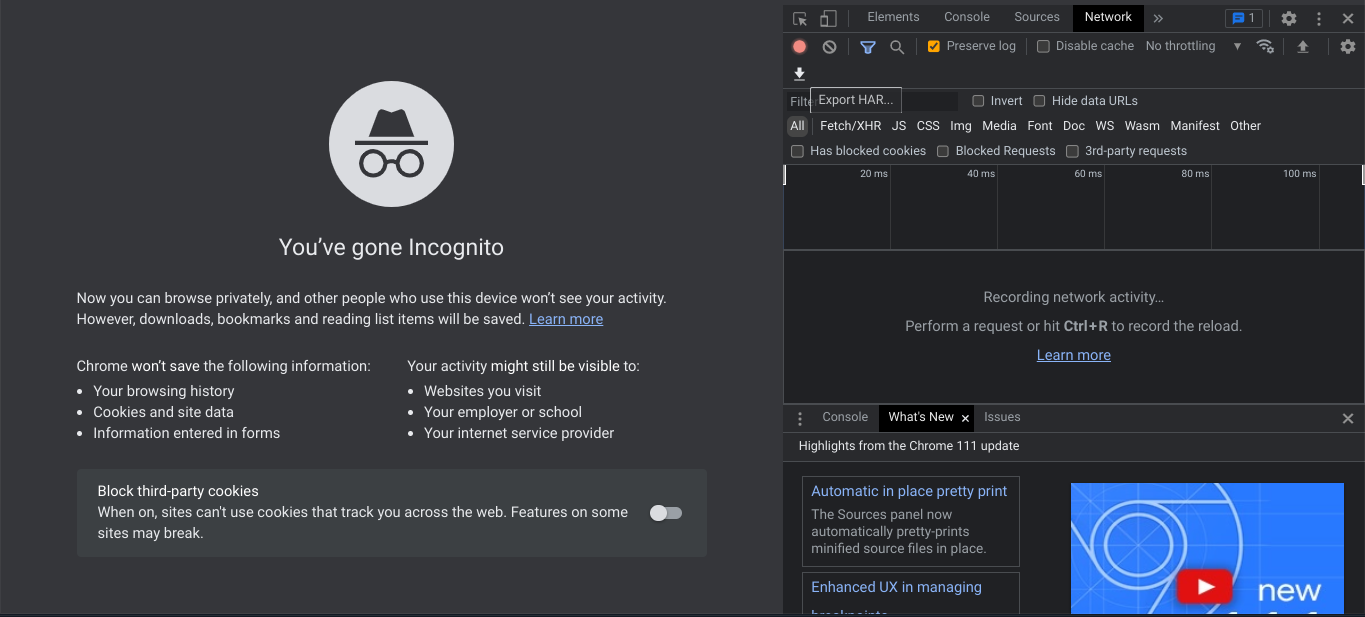Open Learn more link in Network panel
The image size is (1365, 617).
click(1074, 355)
